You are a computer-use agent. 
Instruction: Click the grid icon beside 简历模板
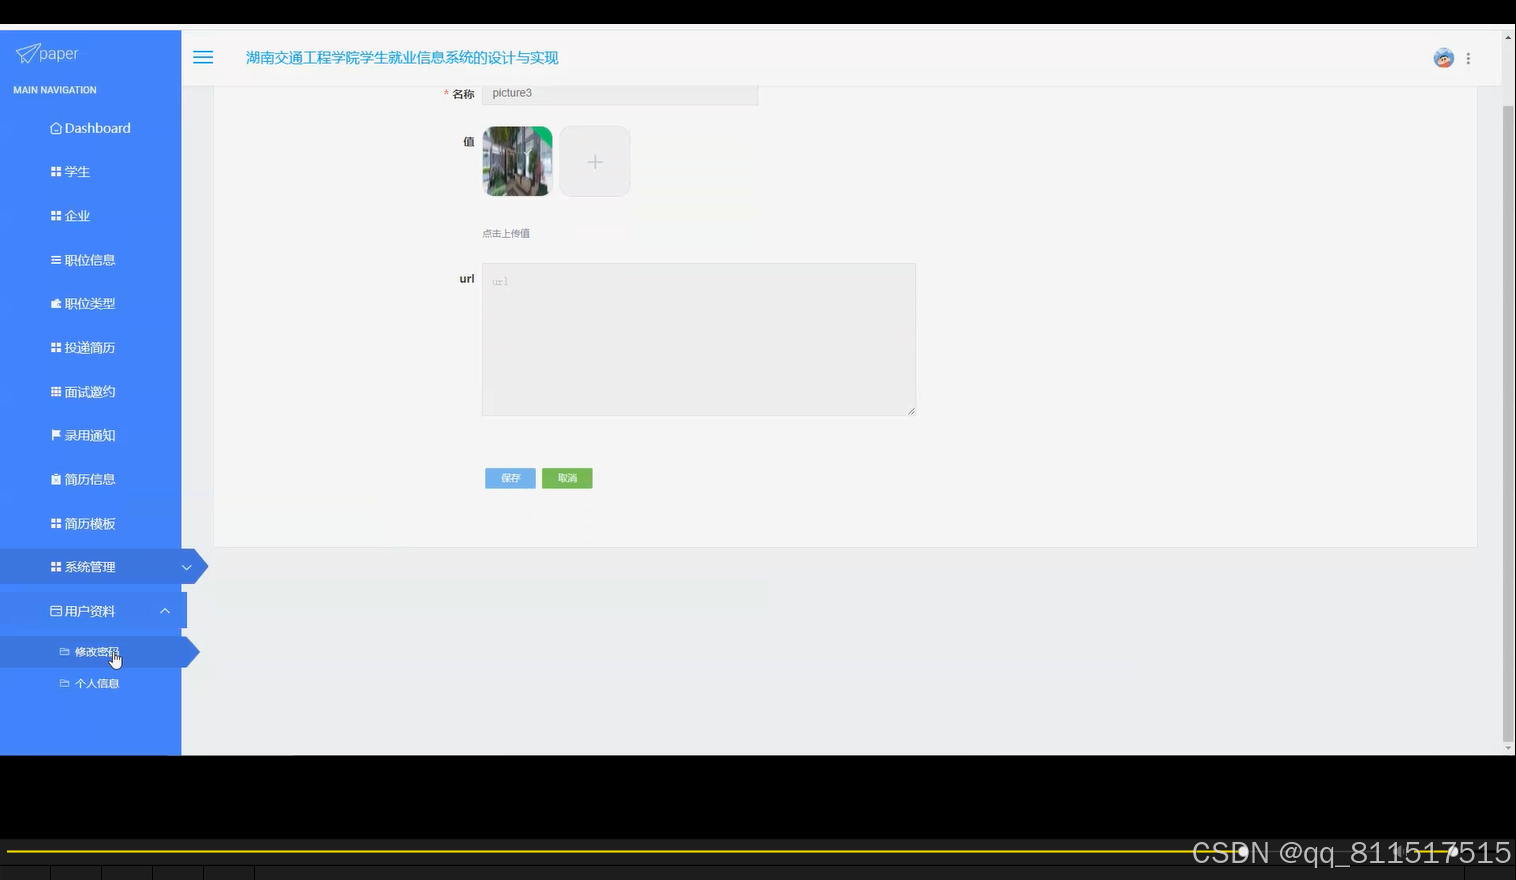tap(56, 523)
